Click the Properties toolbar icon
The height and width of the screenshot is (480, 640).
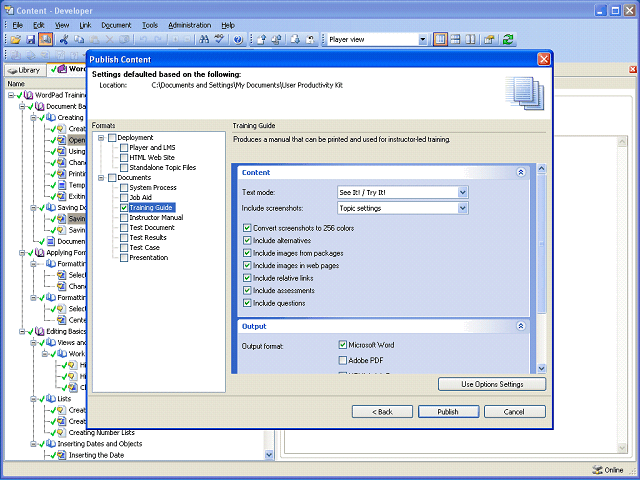tap(489, 40)
